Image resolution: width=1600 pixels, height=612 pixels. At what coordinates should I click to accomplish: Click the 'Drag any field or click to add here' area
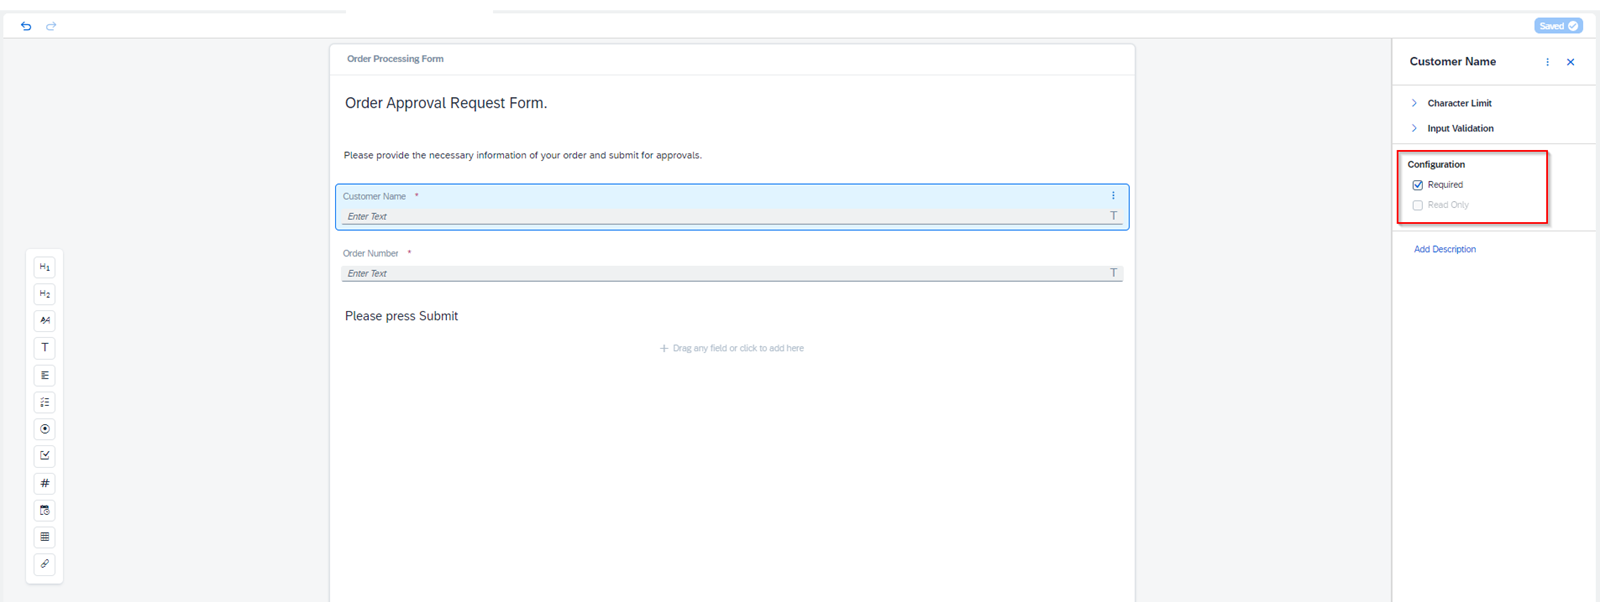(732, 348)
